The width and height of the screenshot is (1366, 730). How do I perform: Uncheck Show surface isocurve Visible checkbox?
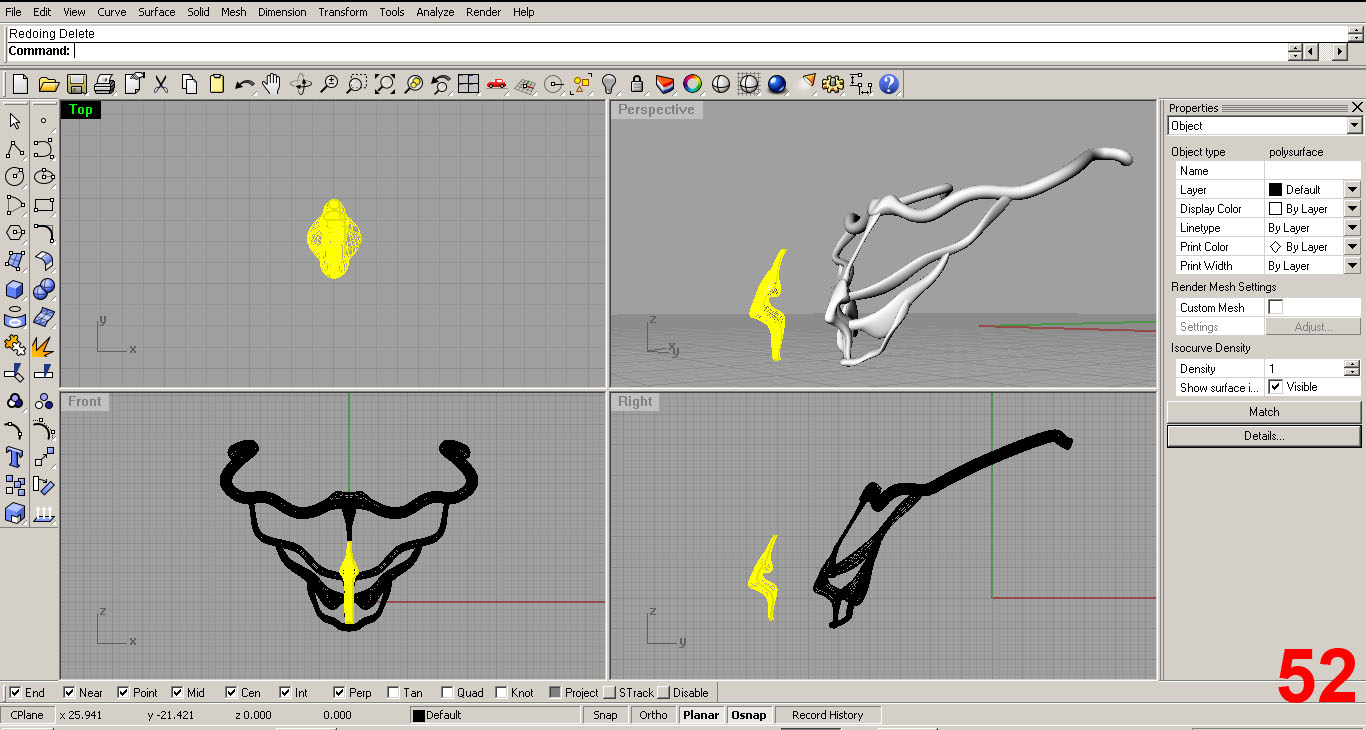1275,387
